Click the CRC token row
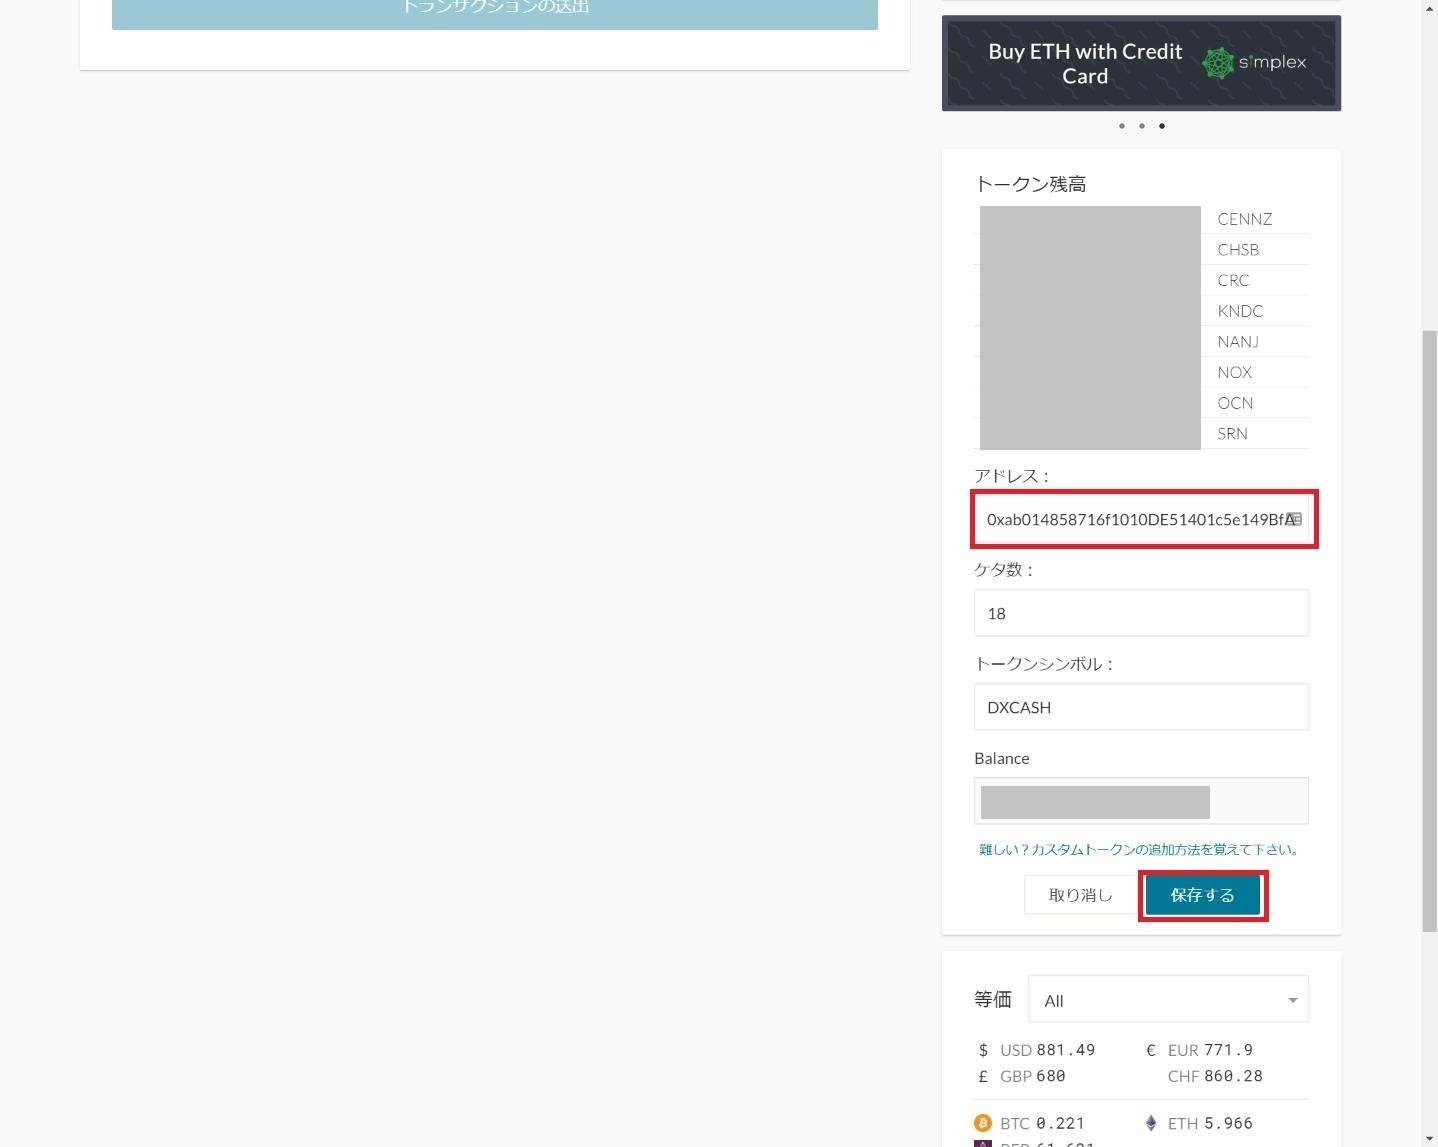This screenshot has height=1147, width=1438. pos(1141,280)
